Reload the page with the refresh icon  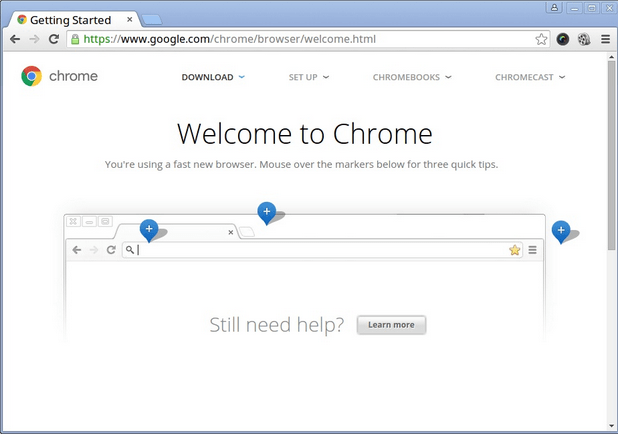click(x=54, y=39)
